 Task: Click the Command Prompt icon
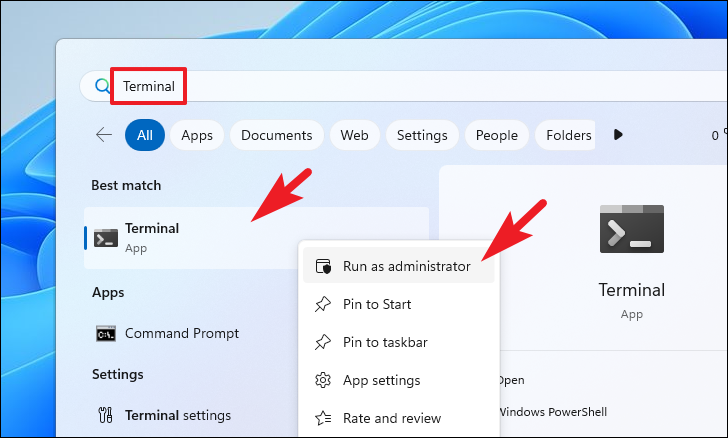[106, 333]
